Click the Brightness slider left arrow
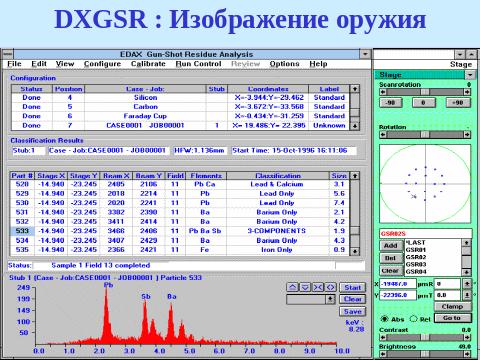The image size is (480, 360). [x=383, y=354]
